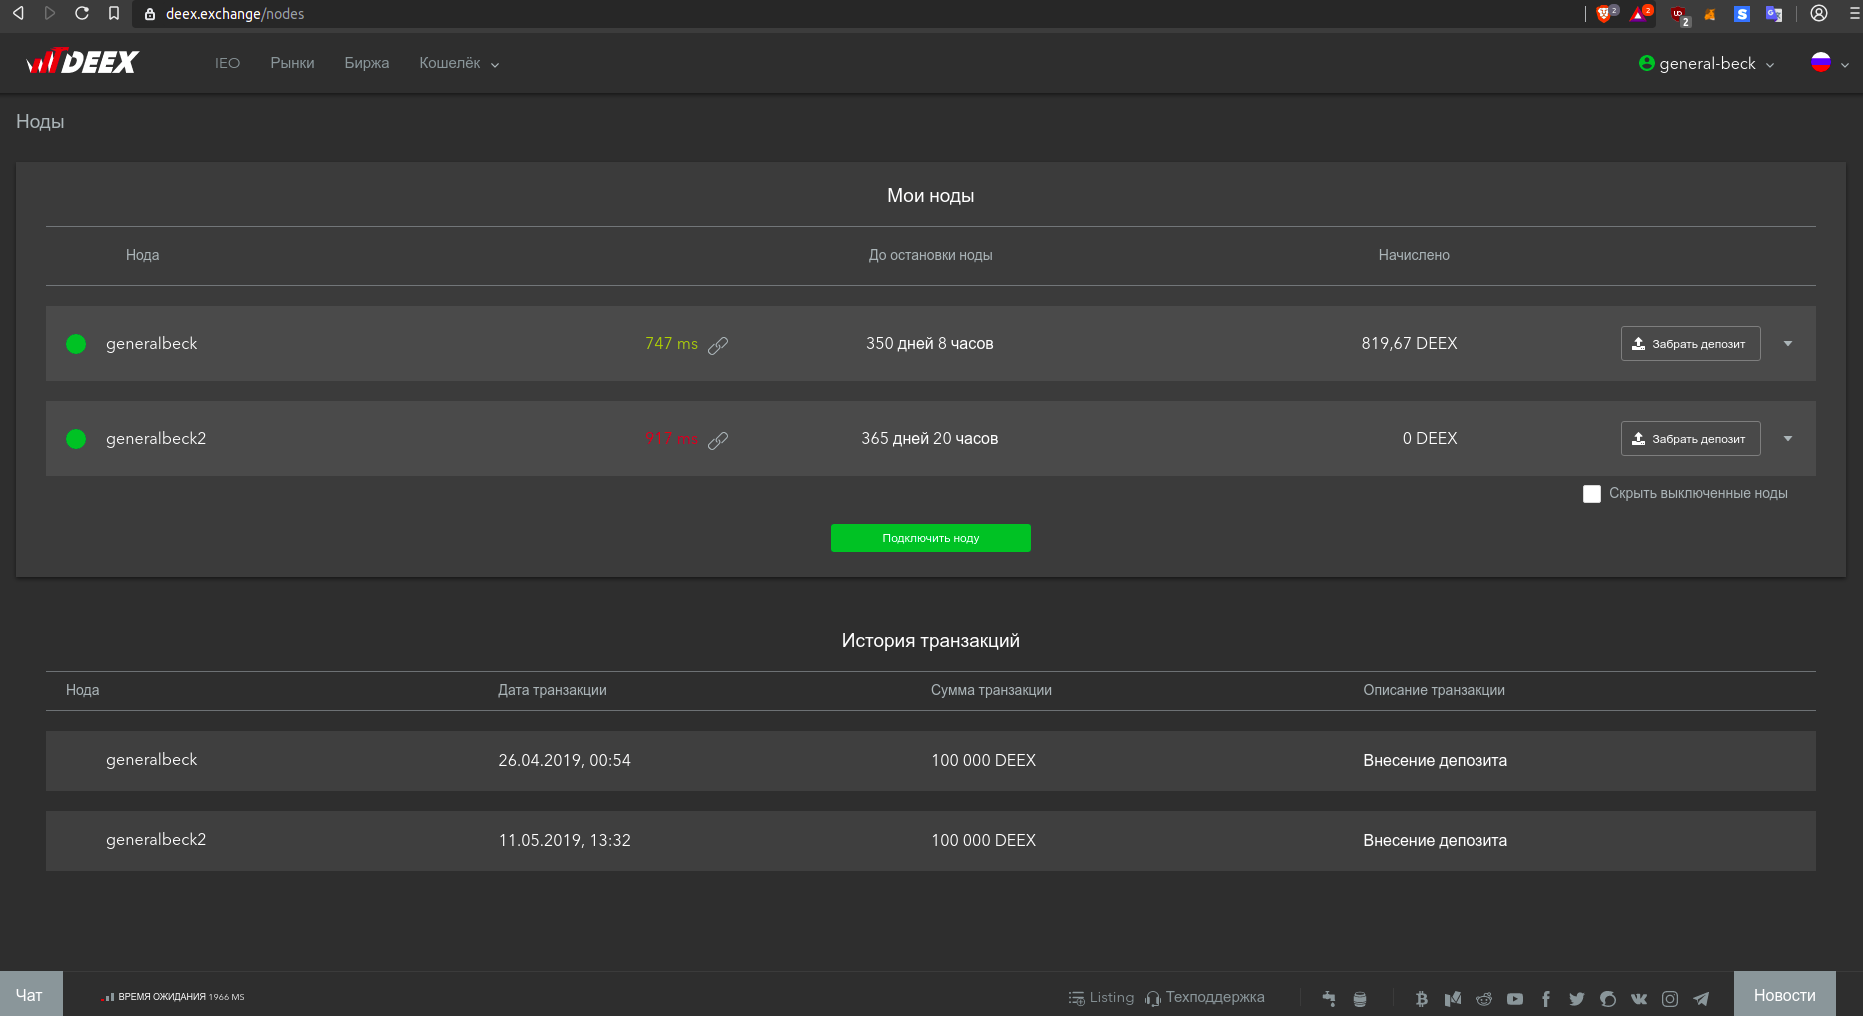Image resolution: width=1863 pixels, height=1016 pixels.
Task: Click the DEEX logo
Action: click(82, 62)
